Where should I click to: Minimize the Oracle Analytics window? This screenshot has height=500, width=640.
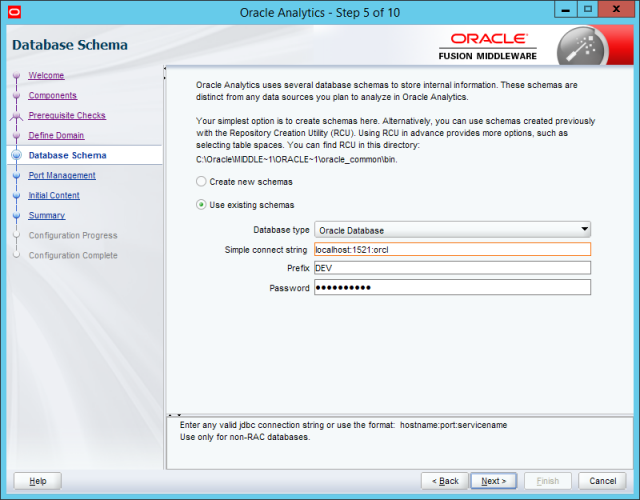click(566, 9)
